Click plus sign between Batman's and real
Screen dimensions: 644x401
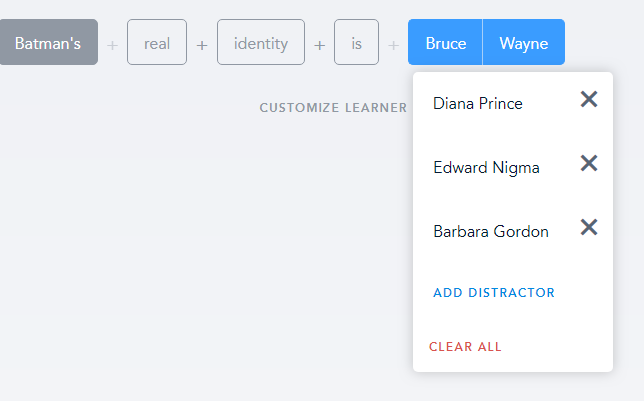[112, 45]
